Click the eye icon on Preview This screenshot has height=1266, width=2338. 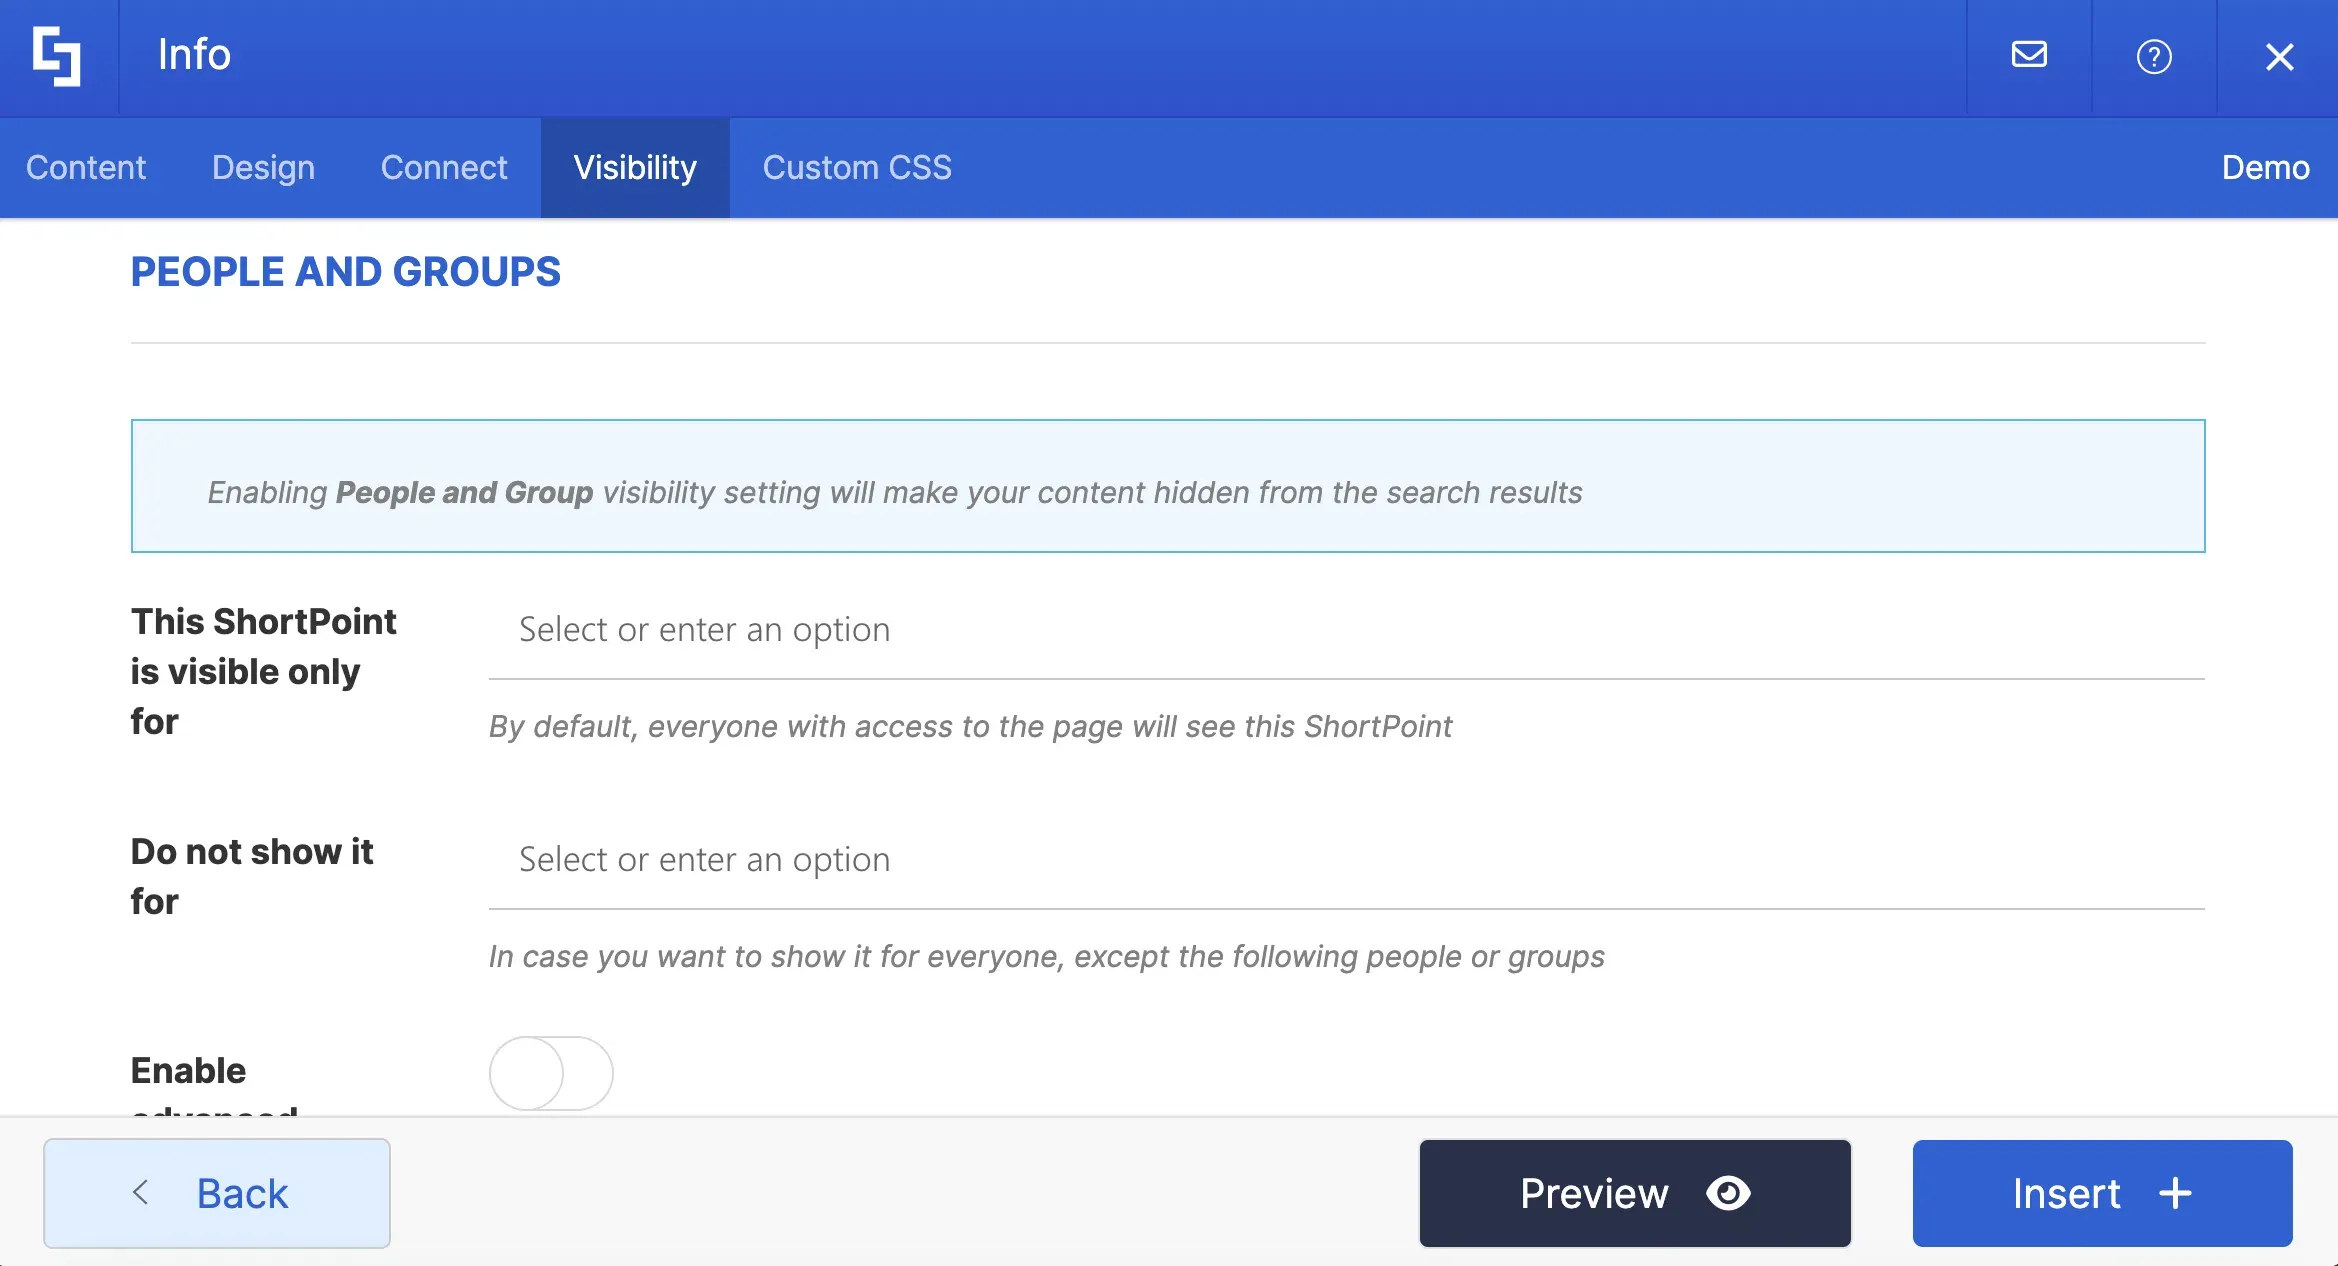1728,1193
